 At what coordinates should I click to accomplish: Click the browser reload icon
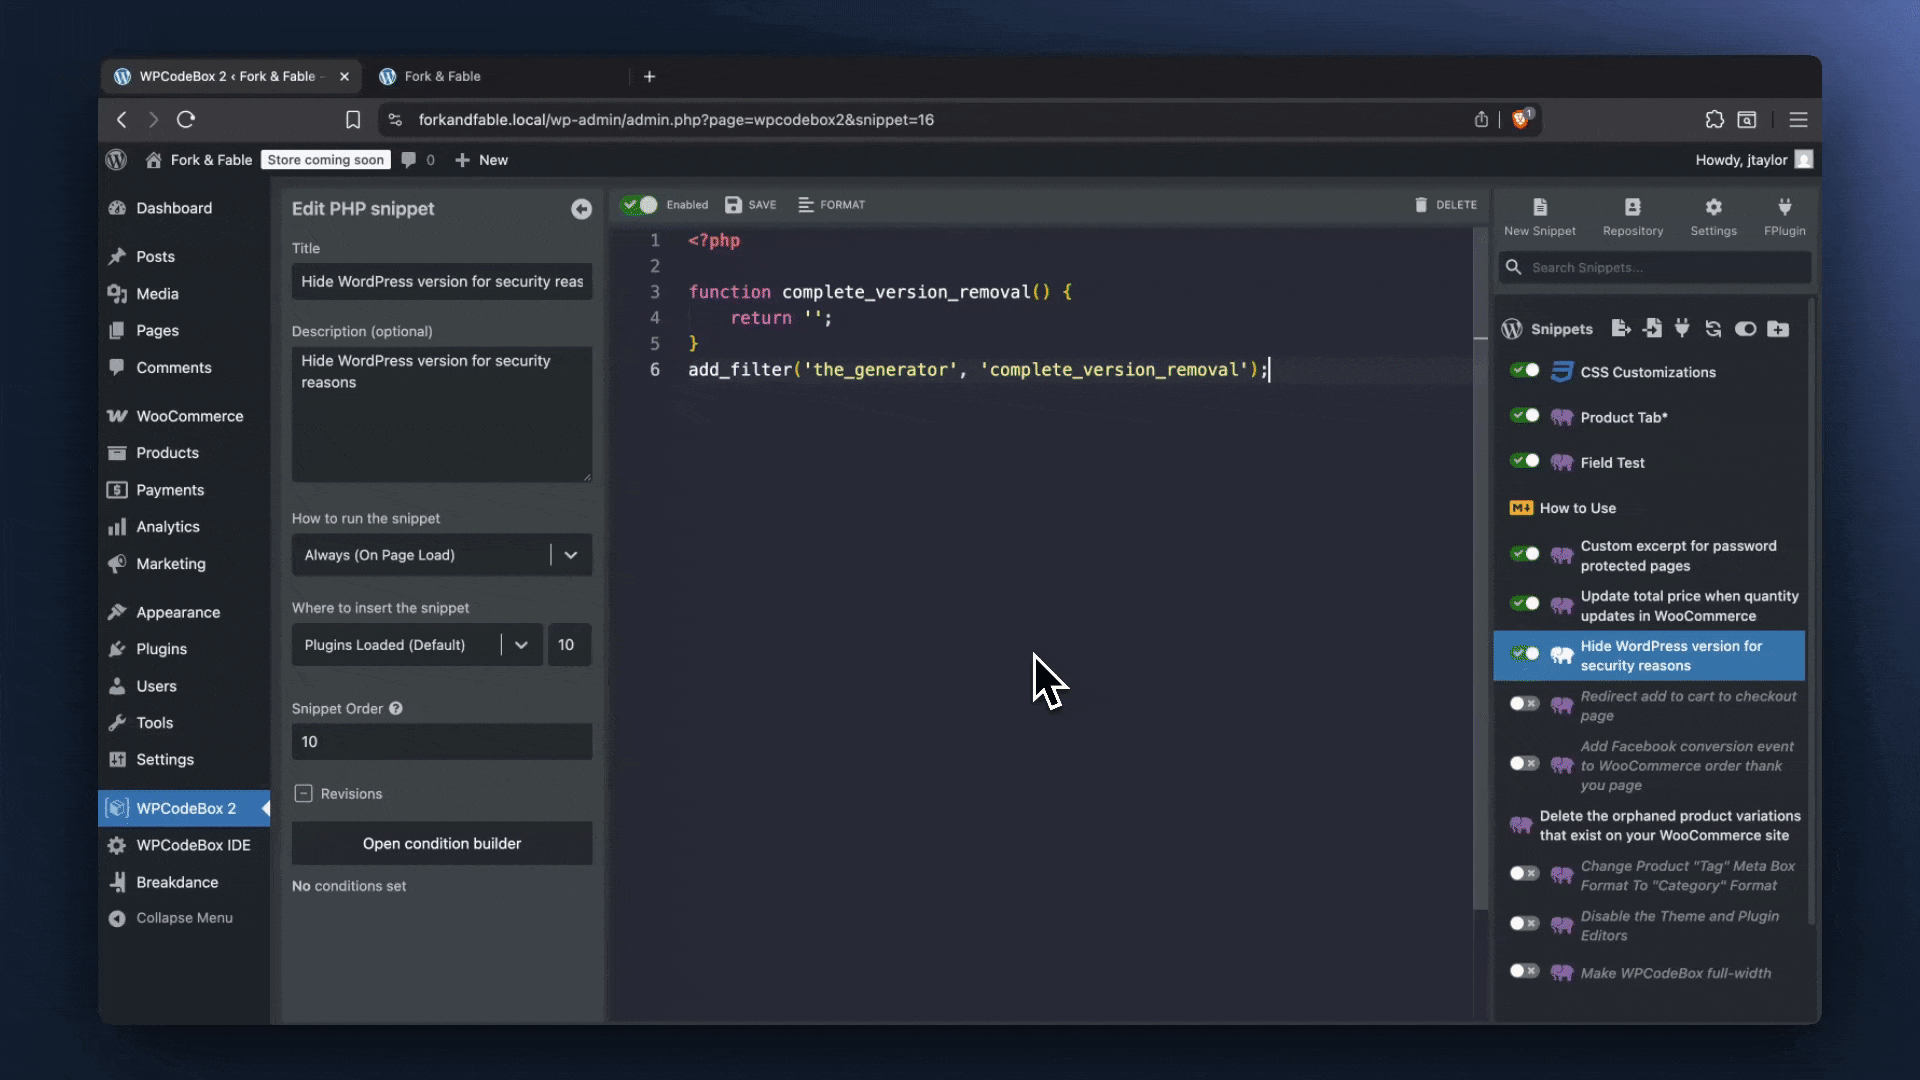186,120
